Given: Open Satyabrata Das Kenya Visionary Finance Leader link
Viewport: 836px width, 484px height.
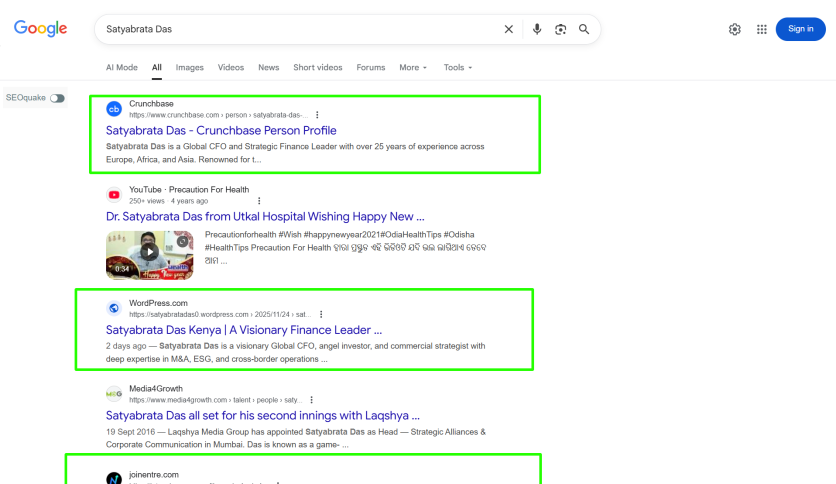Looking at the screenshot, I should 244,330.
